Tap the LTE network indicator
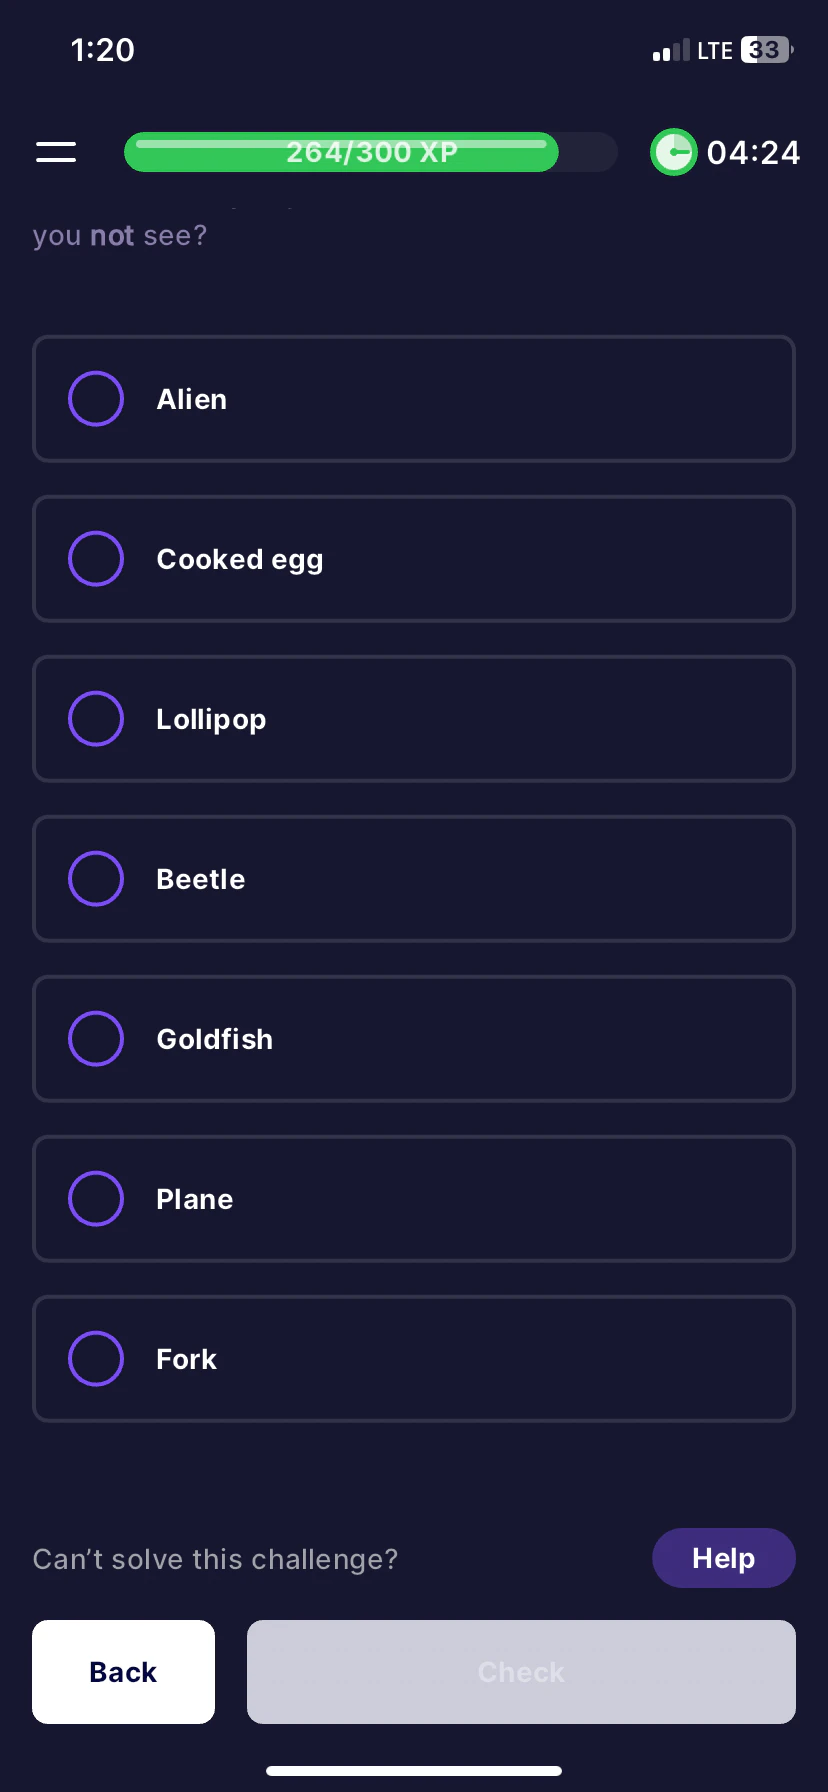828x1792 pixels. tap(715, 51)
